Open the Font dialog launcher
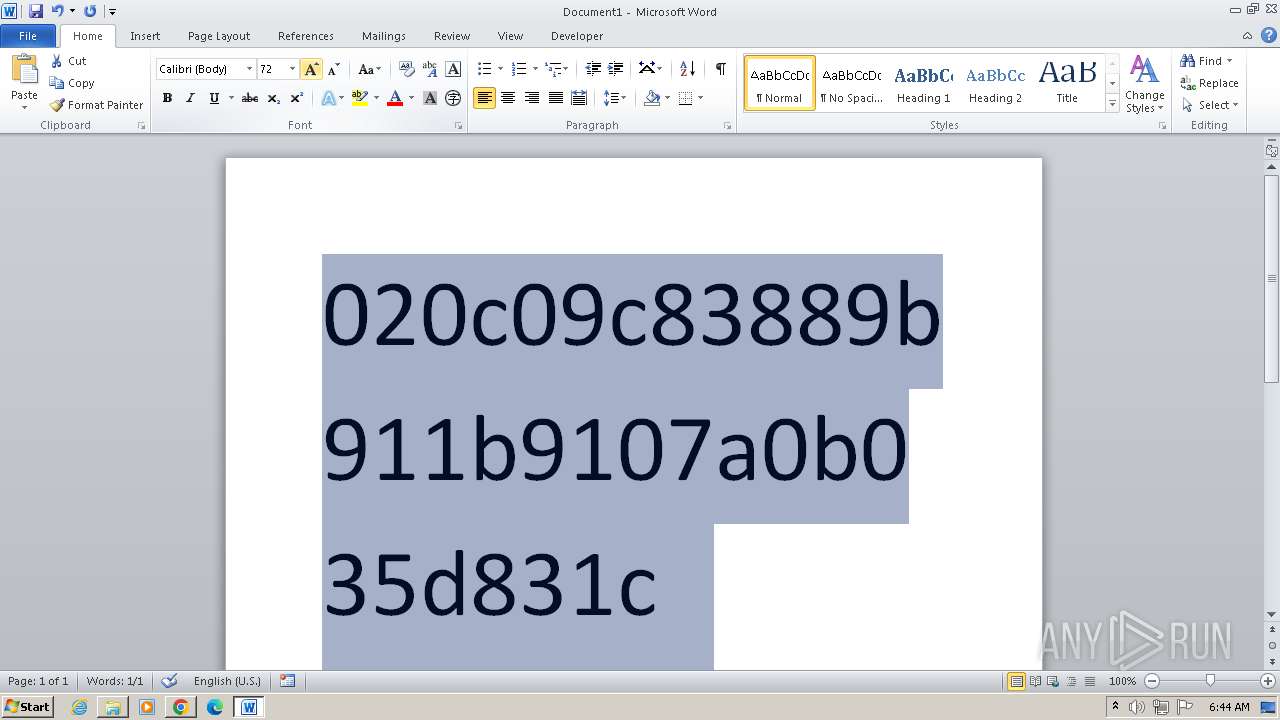1280x720 pixels. point(459,126)
